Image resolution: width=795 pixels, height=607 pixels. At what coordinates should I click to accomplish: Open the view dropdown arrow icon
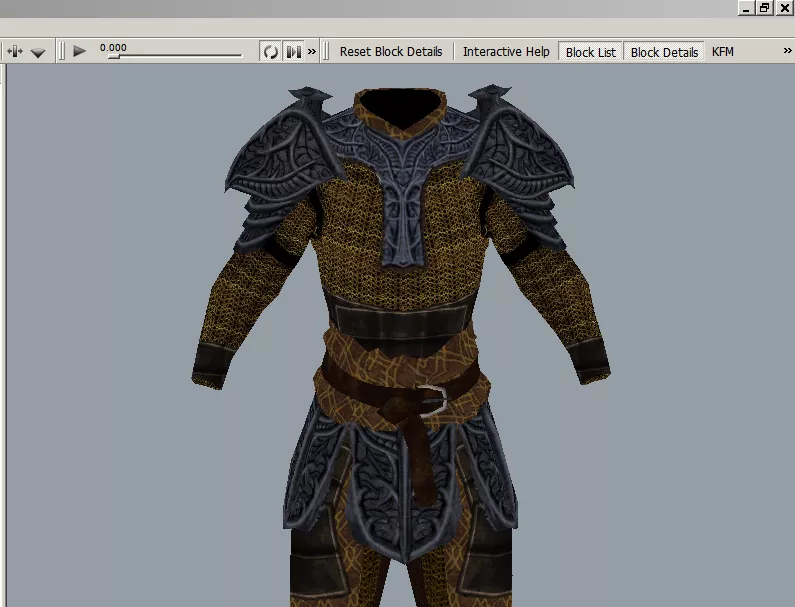pos(38,52)
